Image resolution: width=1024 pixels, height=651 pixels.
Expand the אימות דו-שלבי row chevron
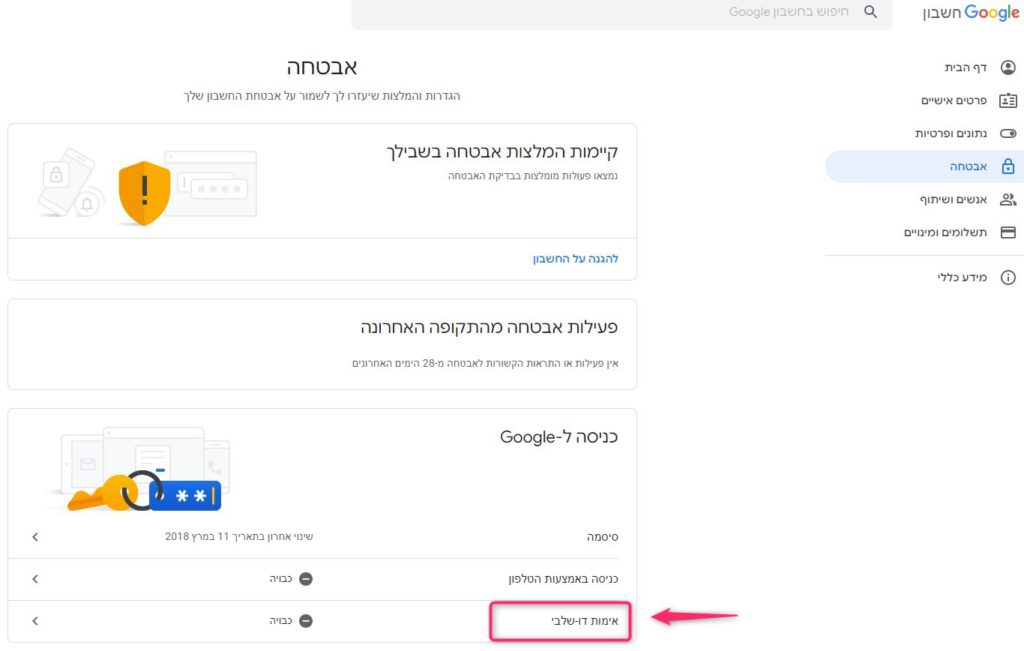(35, 620)
